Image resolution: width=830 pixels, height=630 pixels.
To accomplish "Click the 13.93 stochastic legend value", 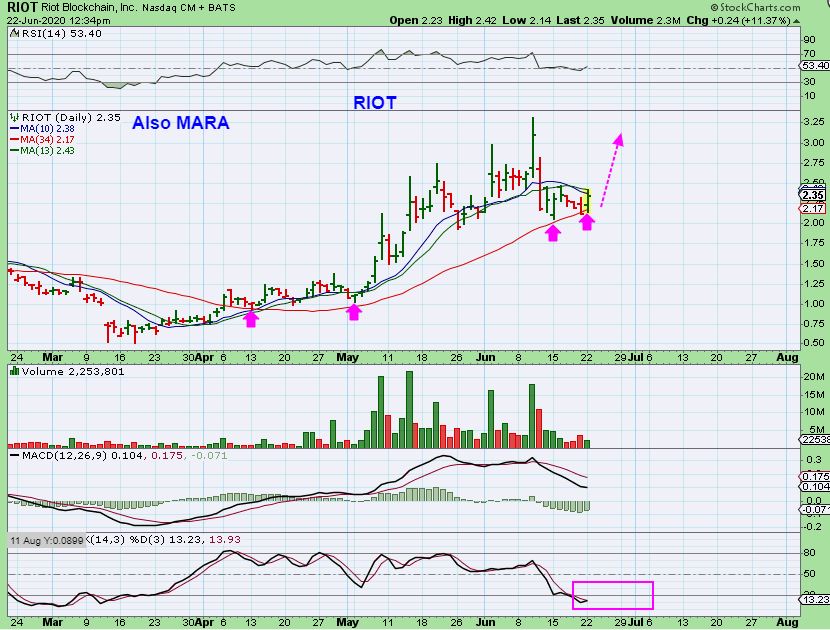I will point(225,539).
